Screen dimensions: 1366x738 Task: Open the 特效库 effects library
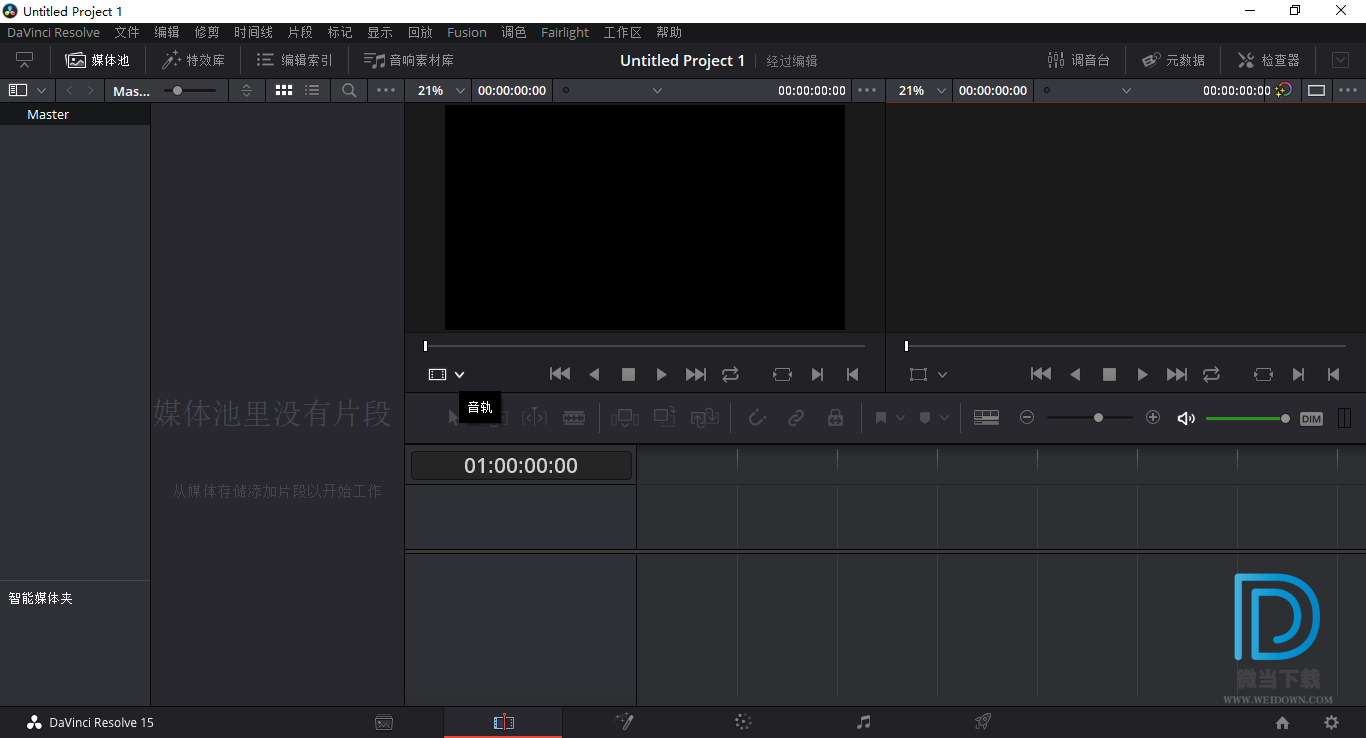pos(193,60)
